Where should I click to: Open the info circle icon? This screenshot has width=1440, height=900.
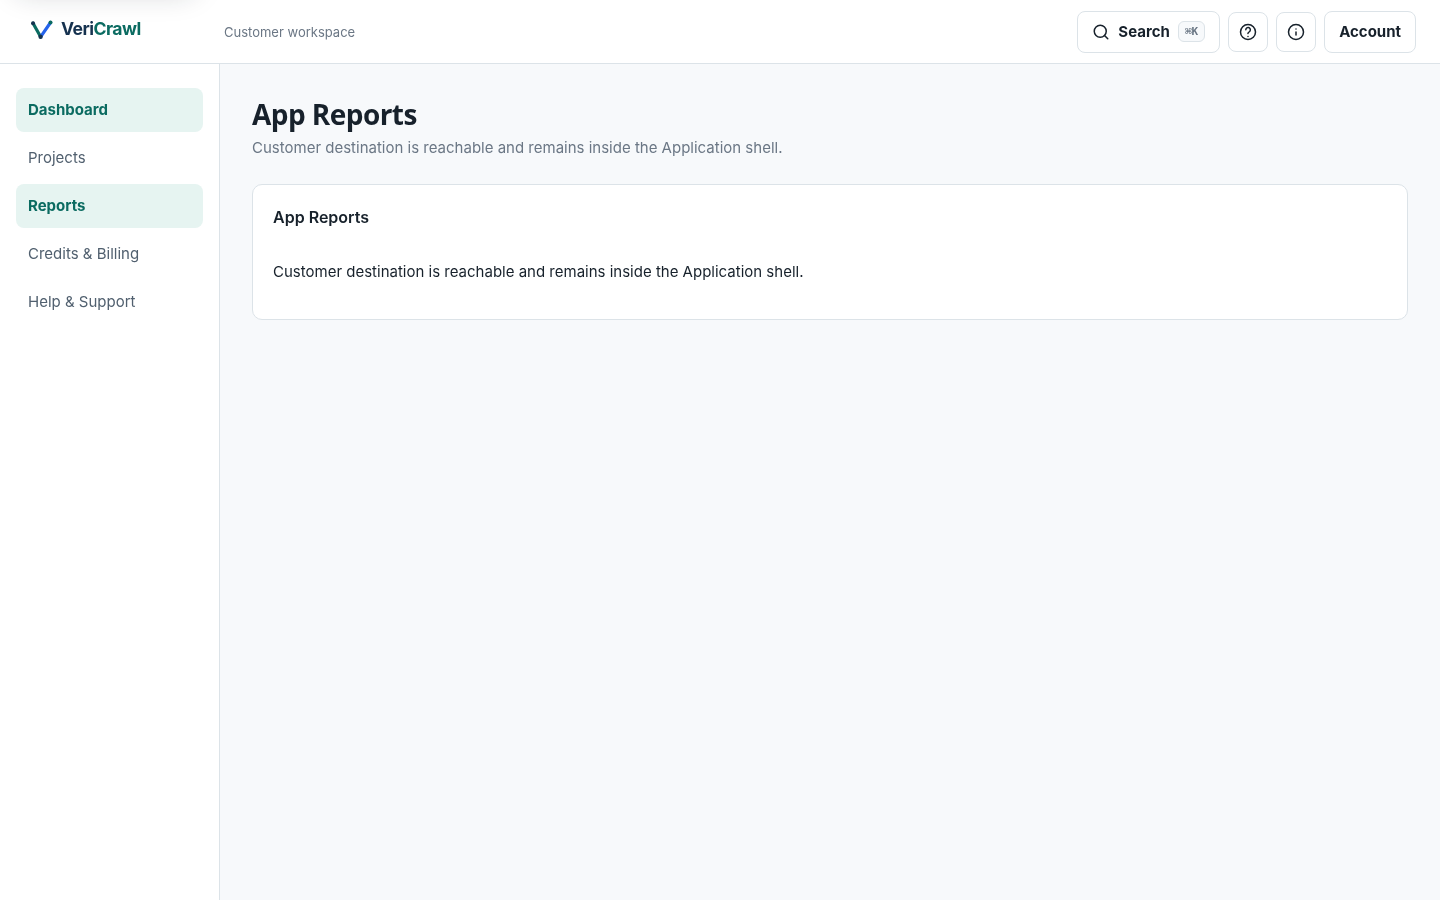pyautogui.click(x=1296, y=32)
